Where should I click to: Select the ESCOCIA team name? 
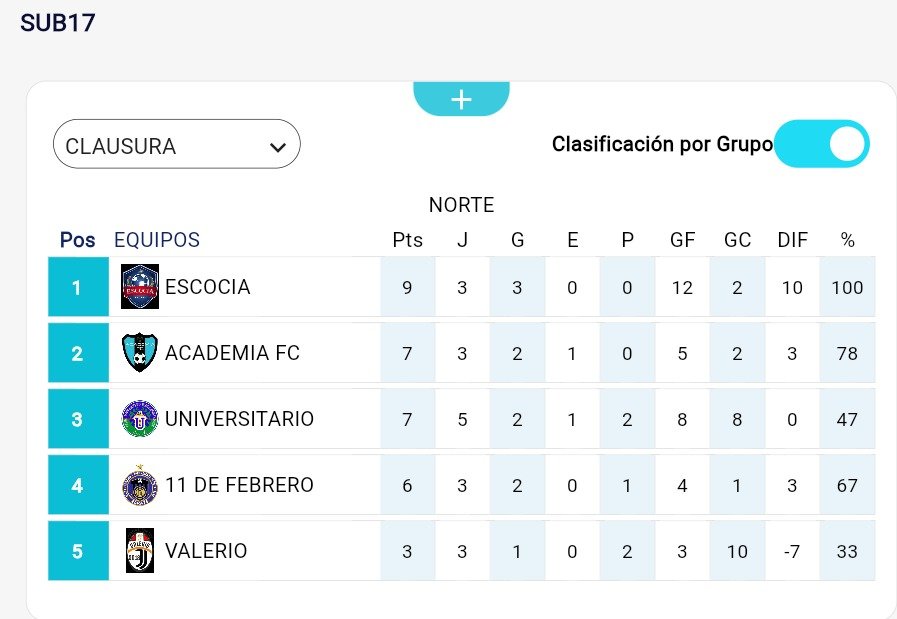point(207,287)
